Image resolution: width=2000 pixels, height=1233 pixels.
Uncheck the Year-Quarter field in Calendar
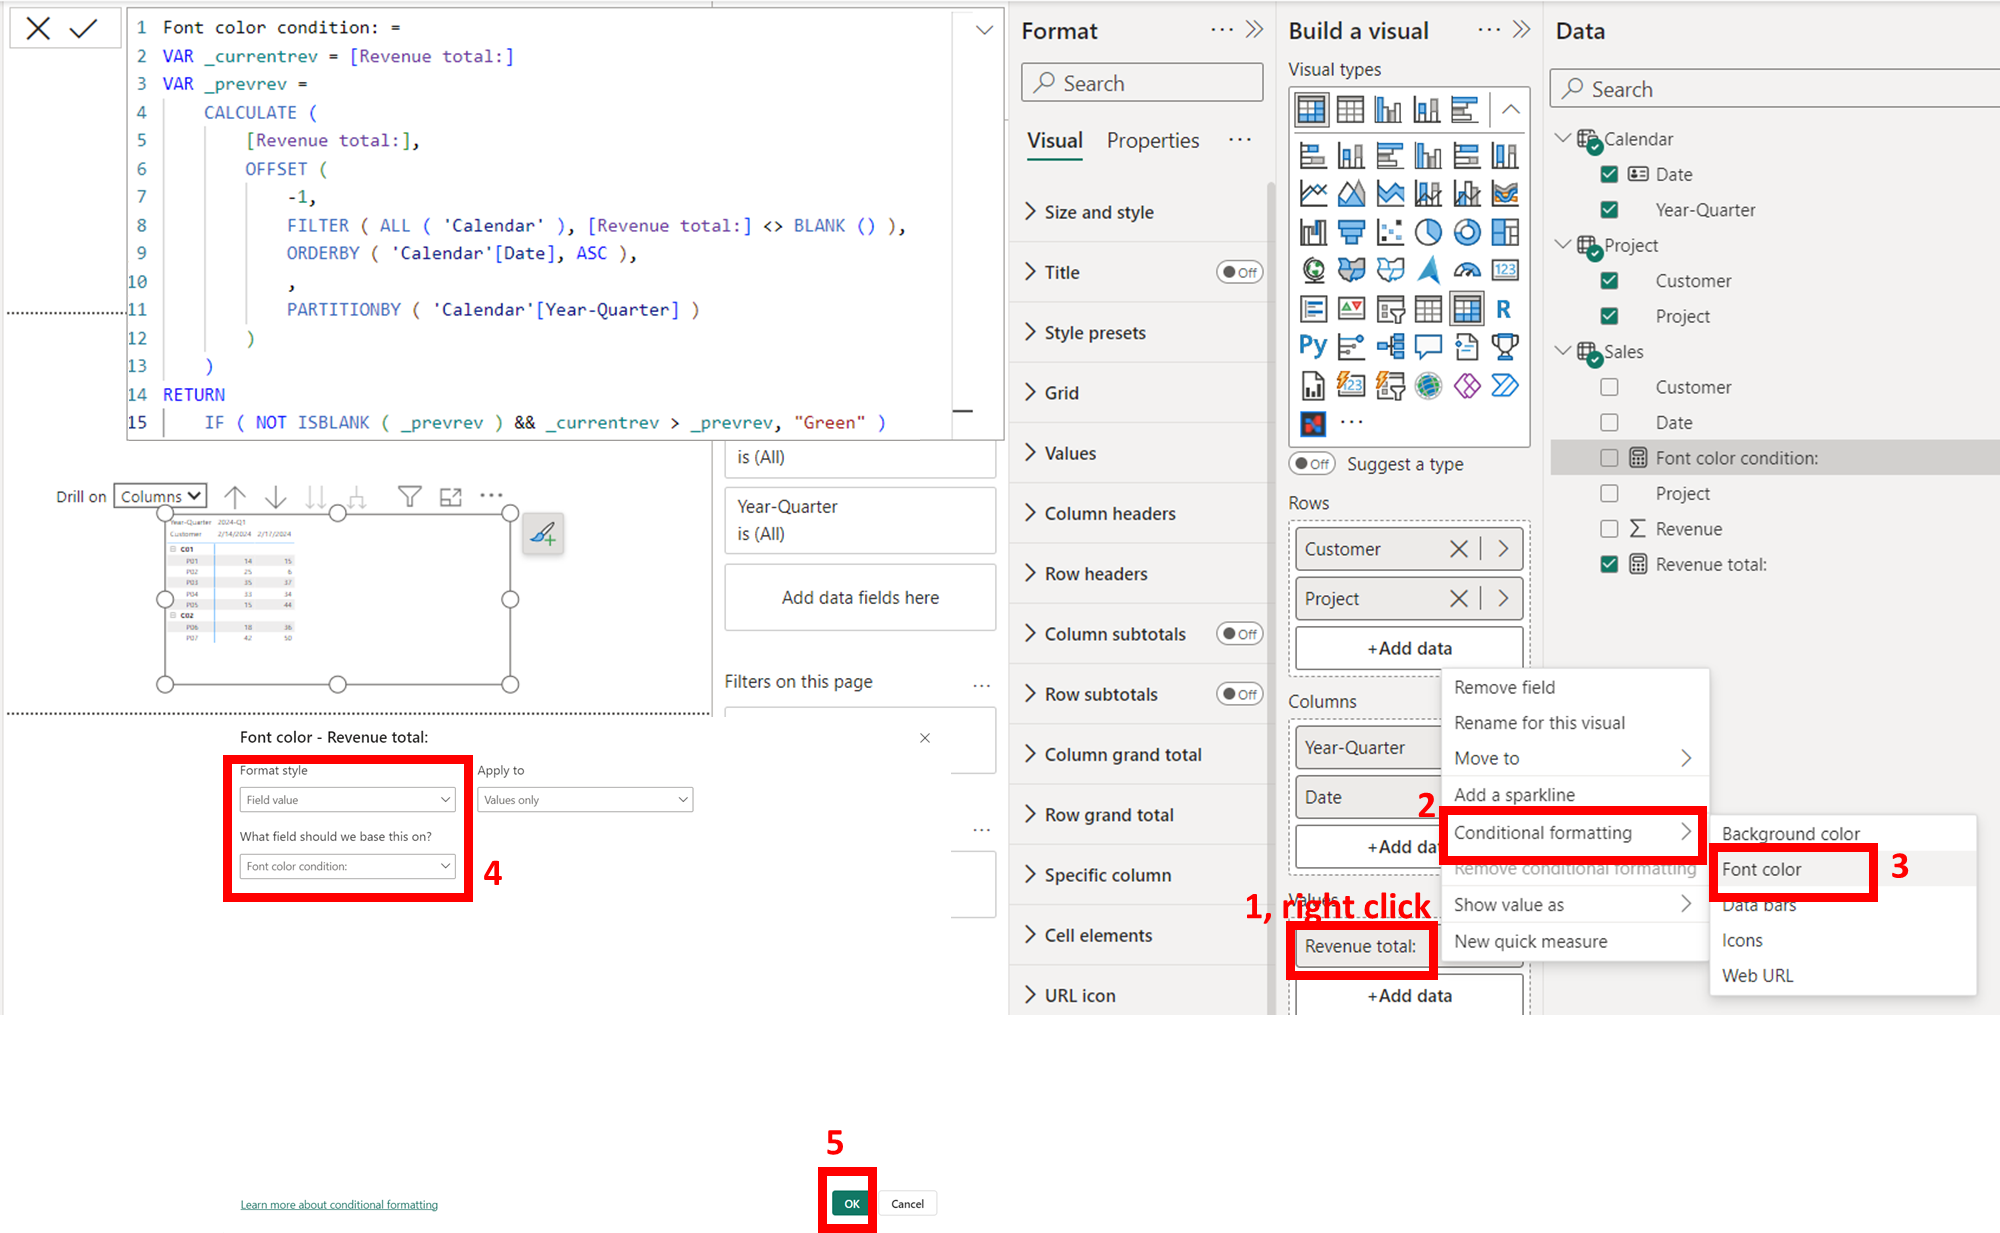point(1609,210)
